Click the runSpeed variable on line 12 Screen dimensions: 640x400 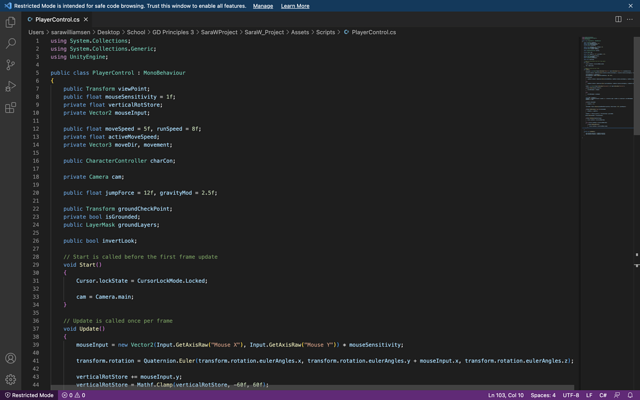click(169, 129)
